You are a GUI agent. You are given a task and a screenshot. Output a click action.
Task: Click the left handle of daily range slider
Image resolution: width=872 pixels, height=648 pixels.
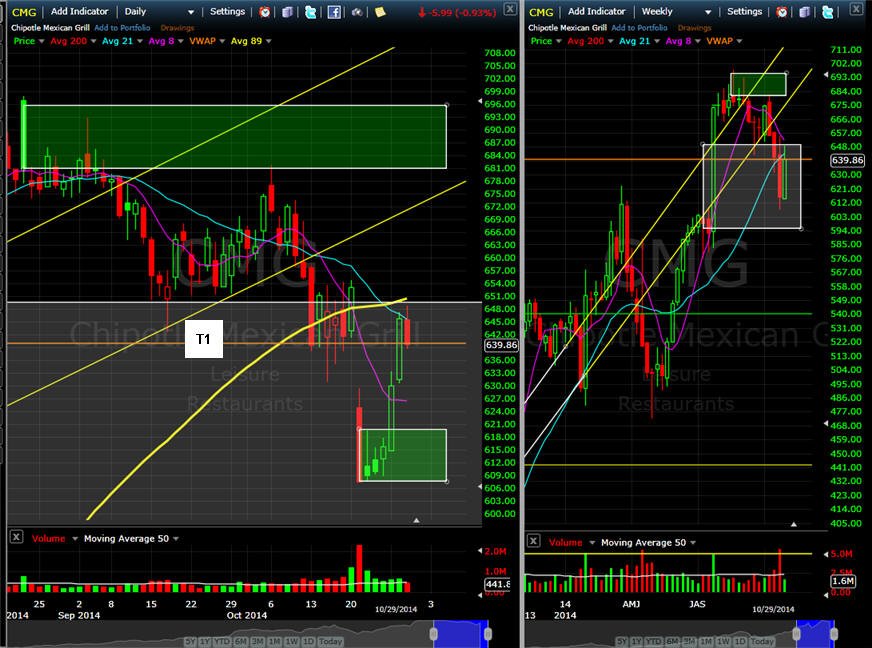point(434,634)
